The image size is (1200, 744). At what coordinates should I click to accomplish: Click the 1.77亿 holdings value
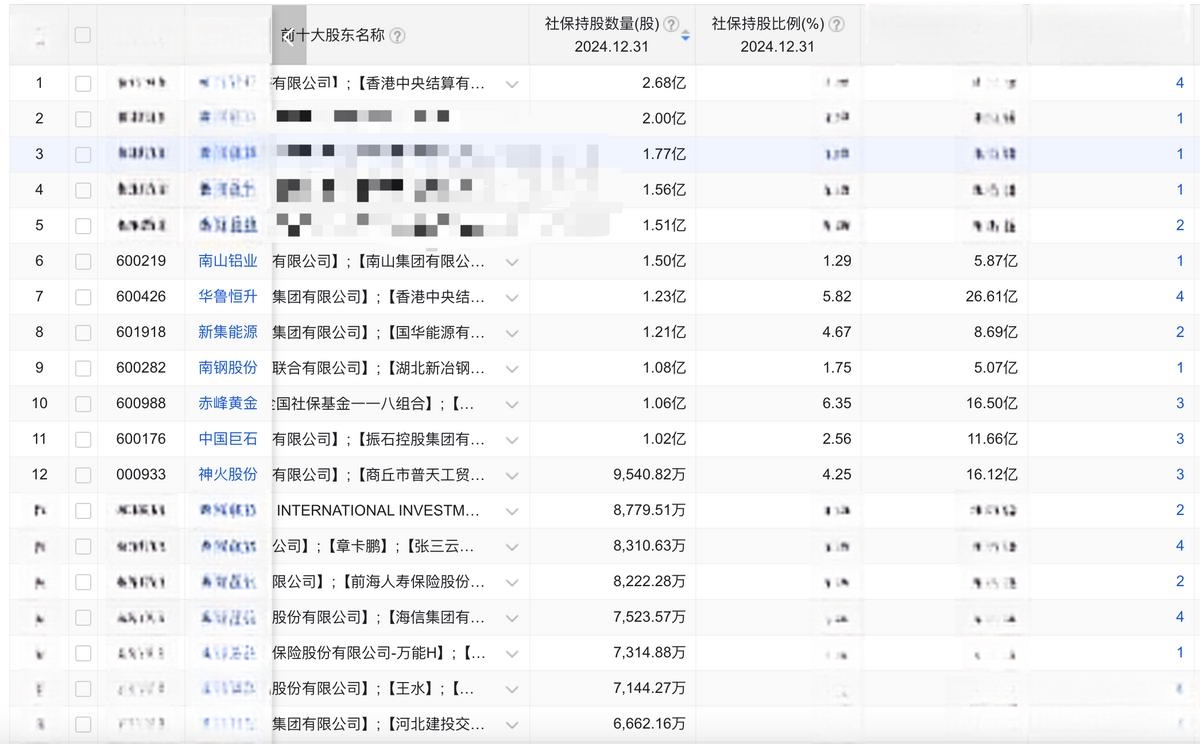(x=664, y=154)
